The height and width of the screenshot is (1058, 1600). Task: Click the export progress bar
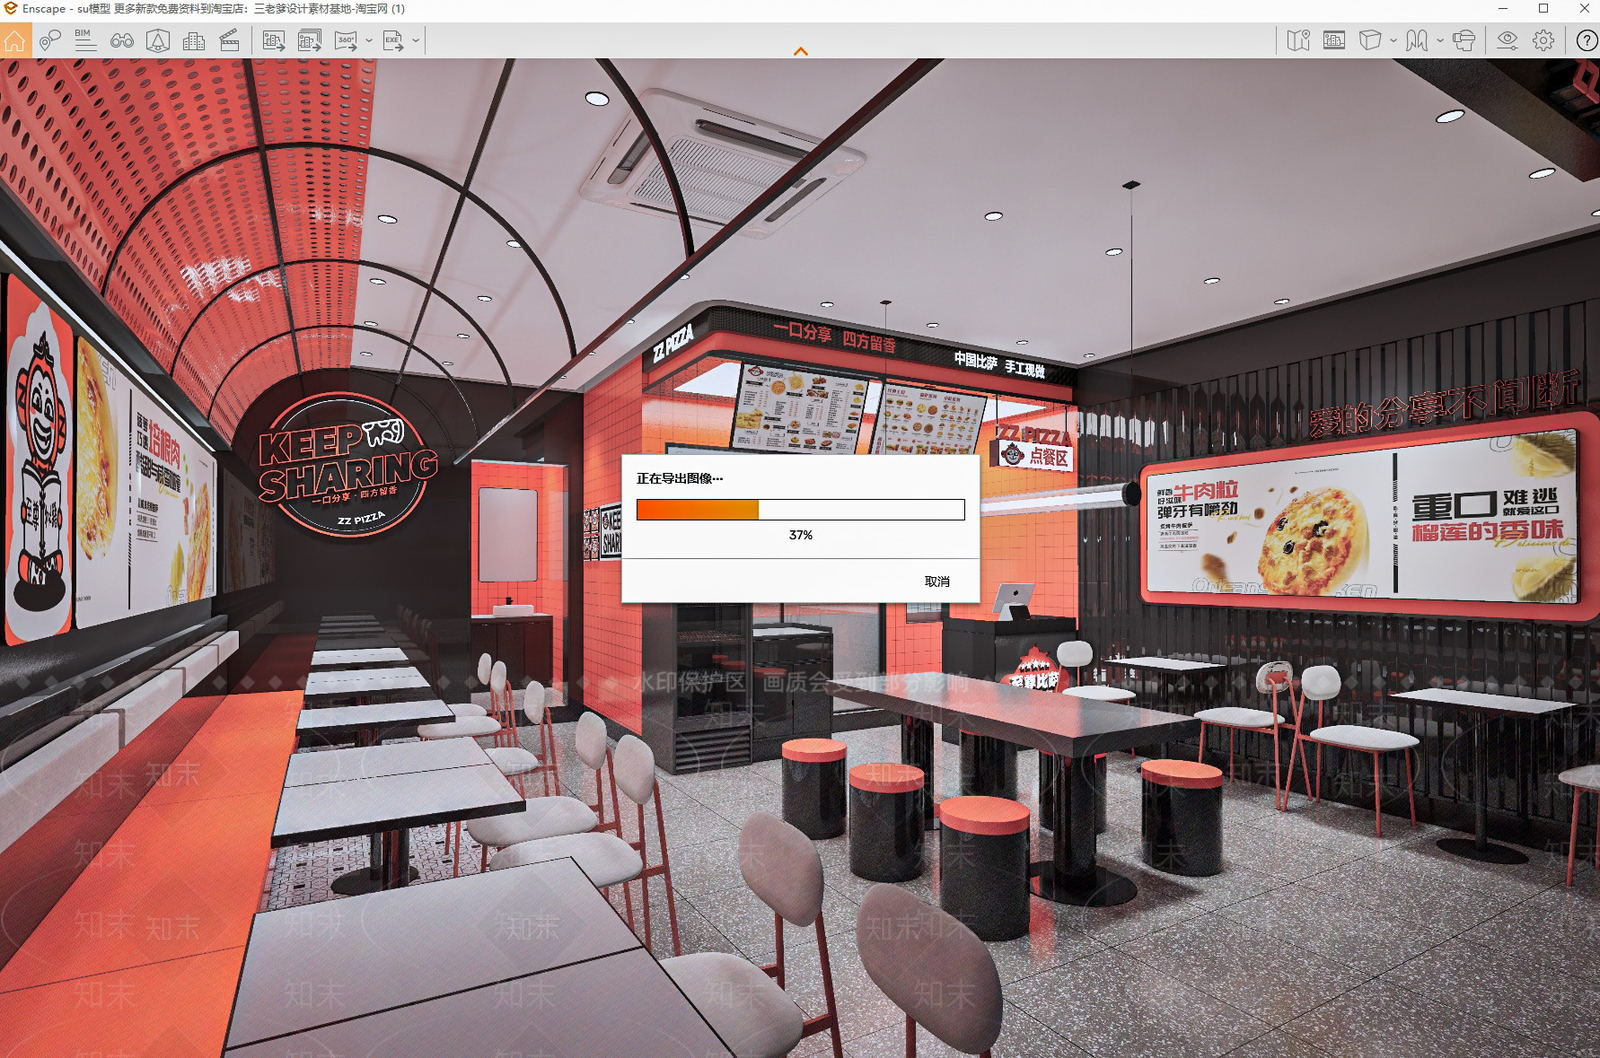[x=800, y=509]
